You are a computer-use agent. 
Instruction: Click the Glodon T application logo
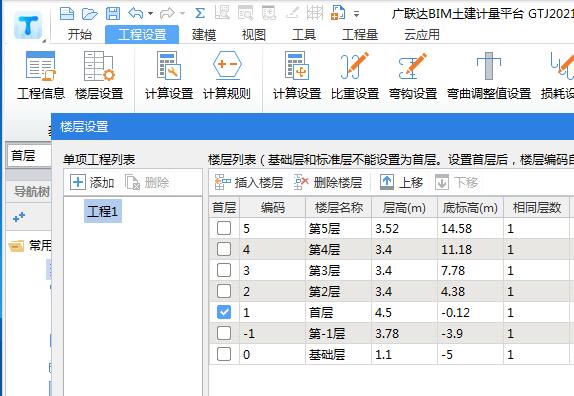click(28, 26)
